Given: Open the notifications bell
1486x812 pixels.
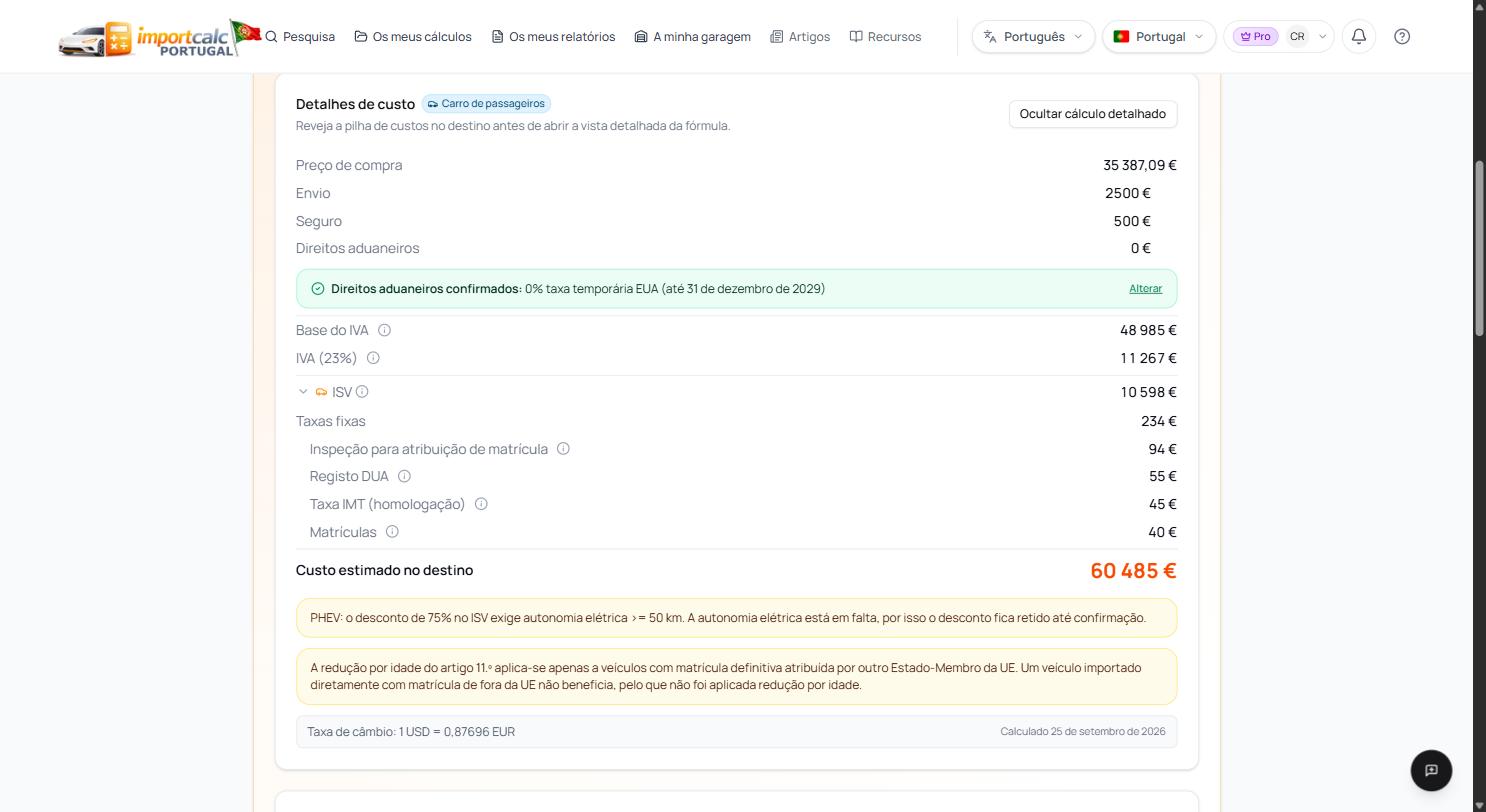Looking at the screenshot, I should click(1359, 37).
